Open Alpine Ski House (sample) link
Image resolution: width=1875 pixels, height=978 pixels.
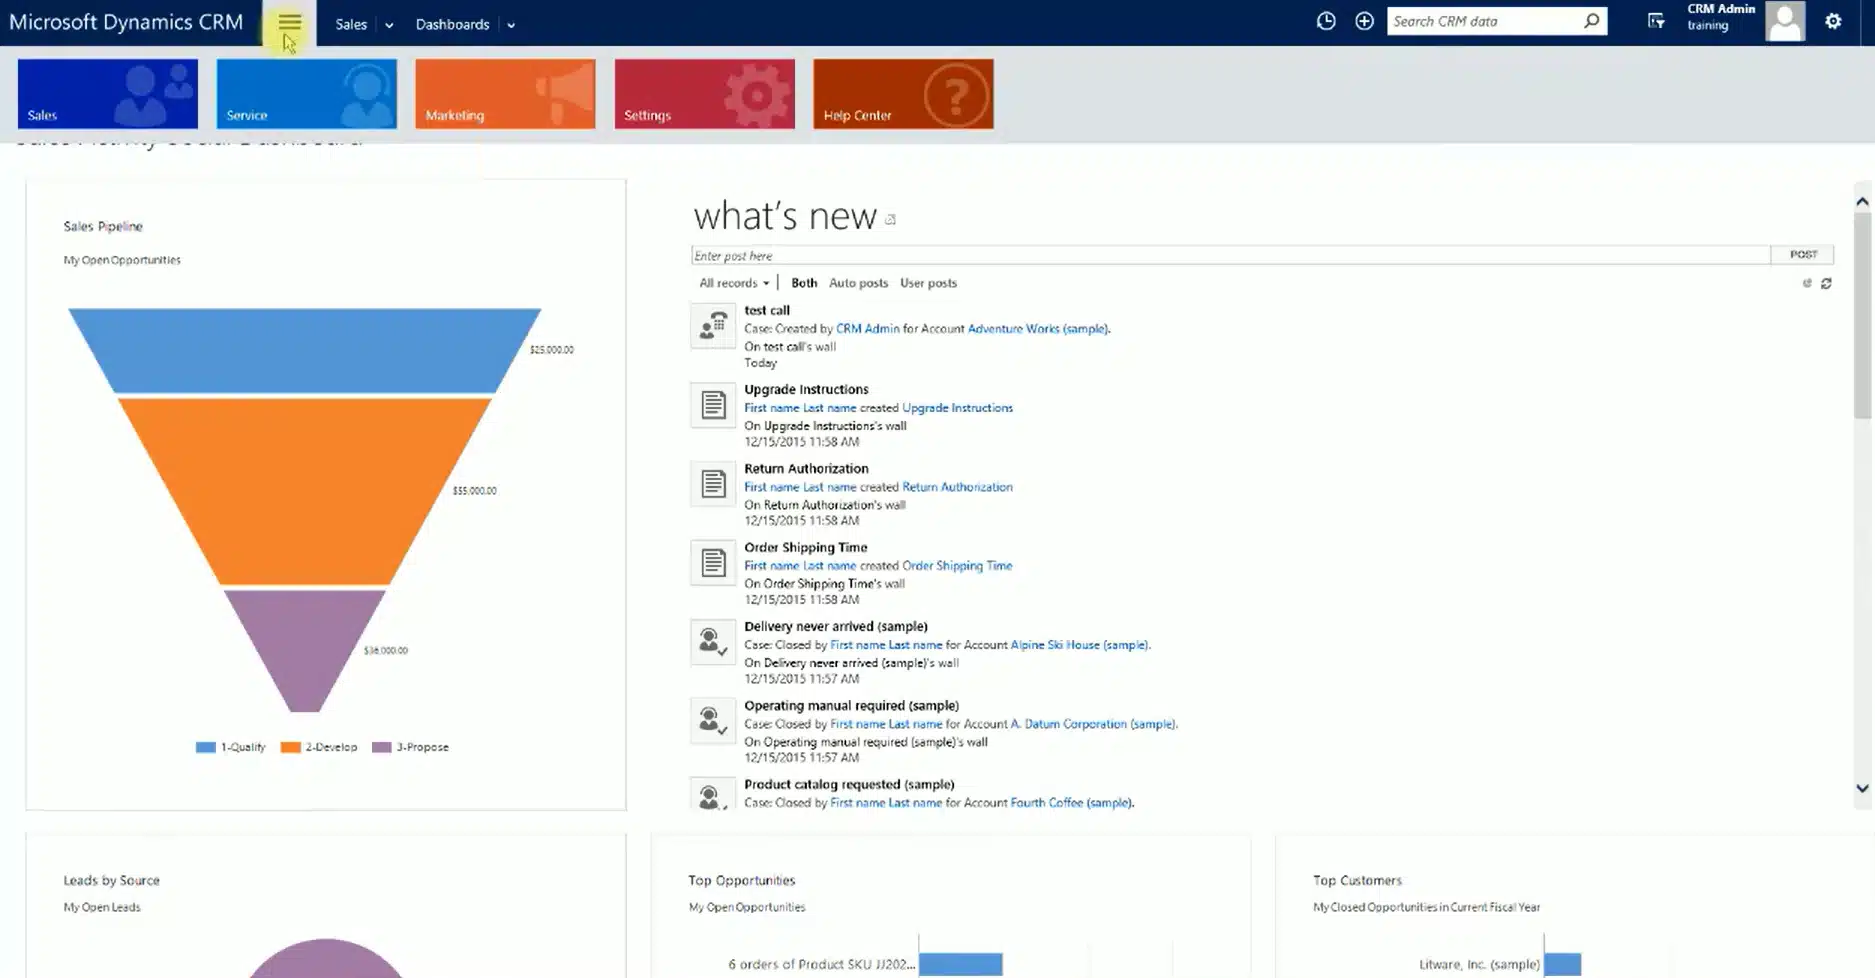tap(1080, 645)
